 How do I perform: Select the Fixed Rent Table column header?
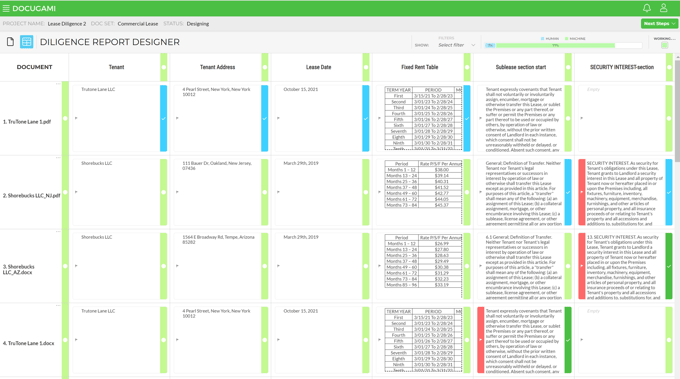tap(419, 67)
